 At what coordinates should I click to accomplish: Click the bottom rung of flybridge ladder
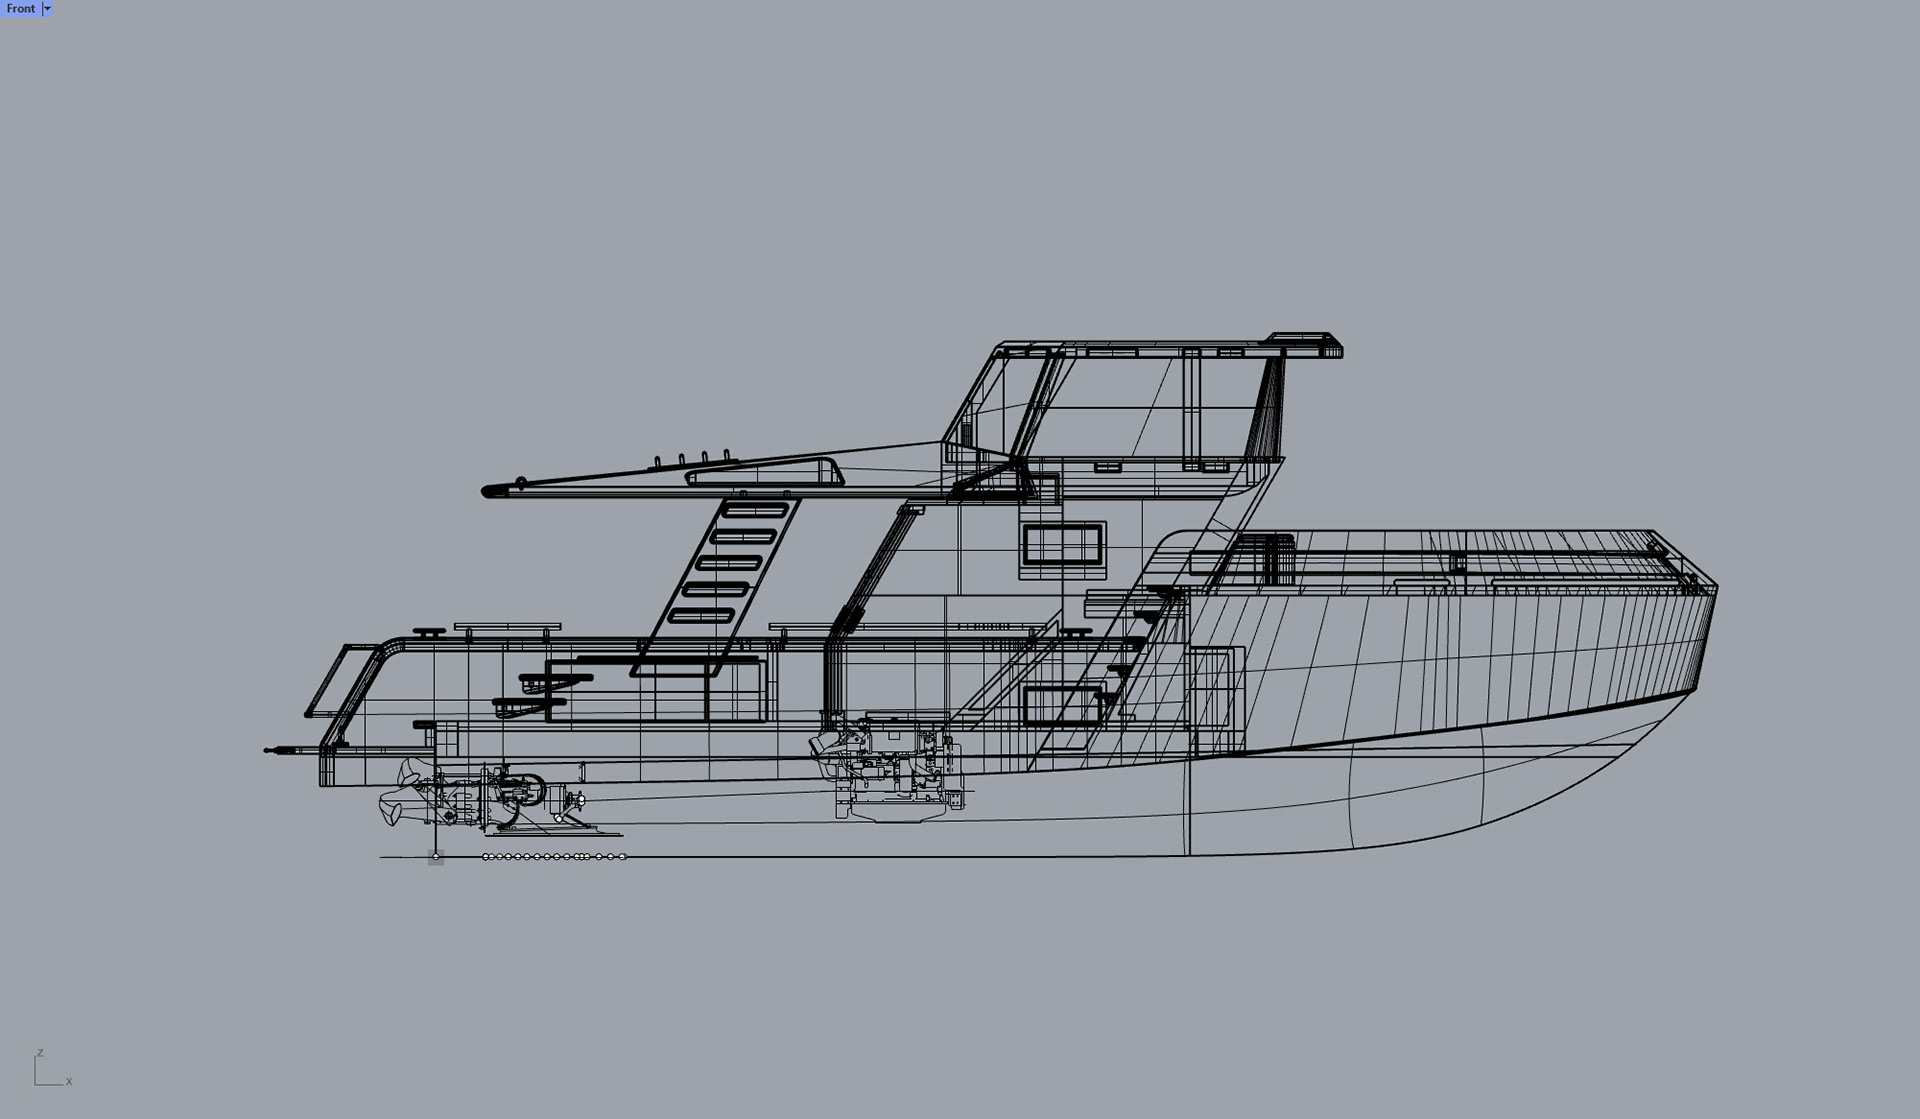(x=701, y=617)
